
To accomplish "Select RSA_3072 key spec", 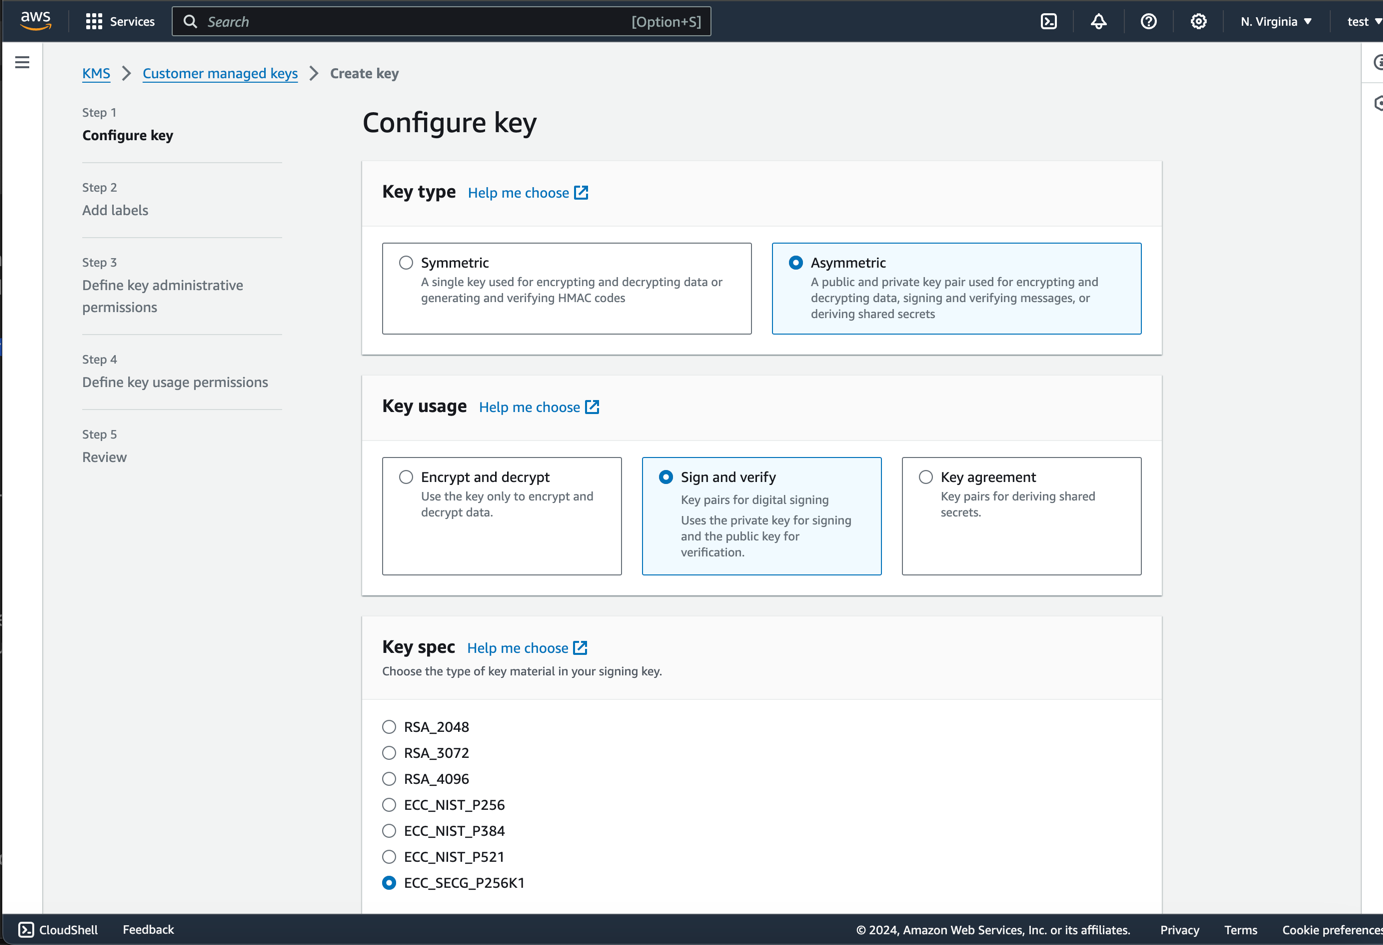I will (x=389, y=753).
